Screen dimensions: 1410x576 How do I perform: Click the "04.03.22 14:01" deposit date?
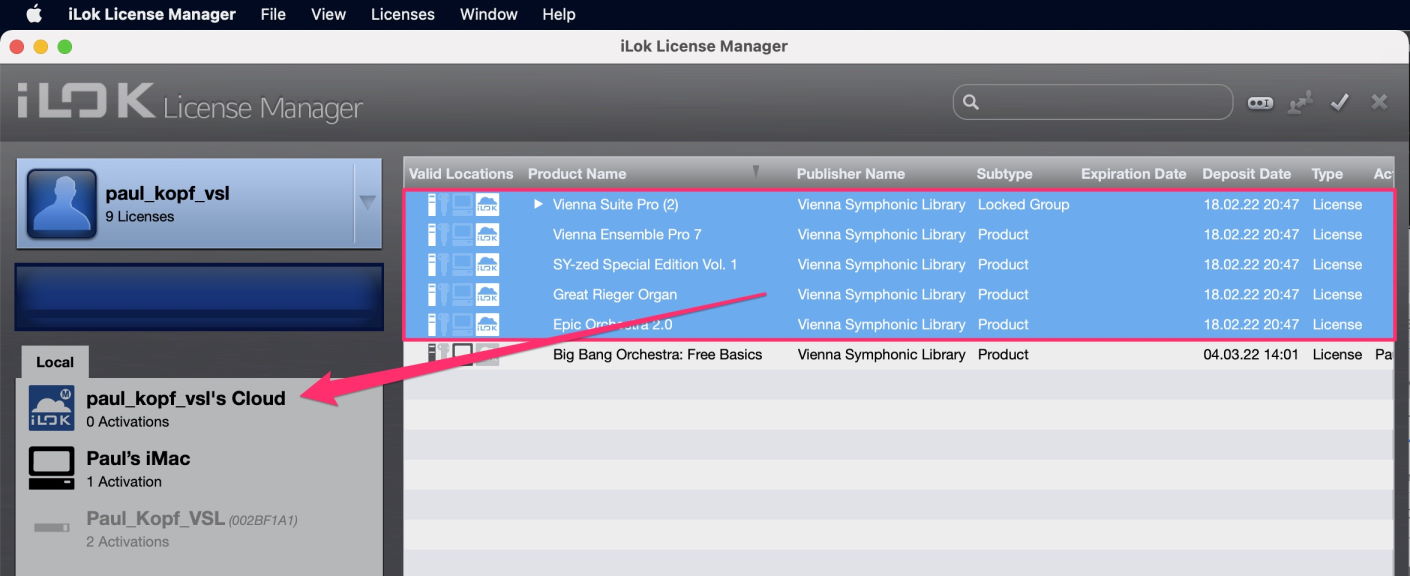click(1251, 354)
